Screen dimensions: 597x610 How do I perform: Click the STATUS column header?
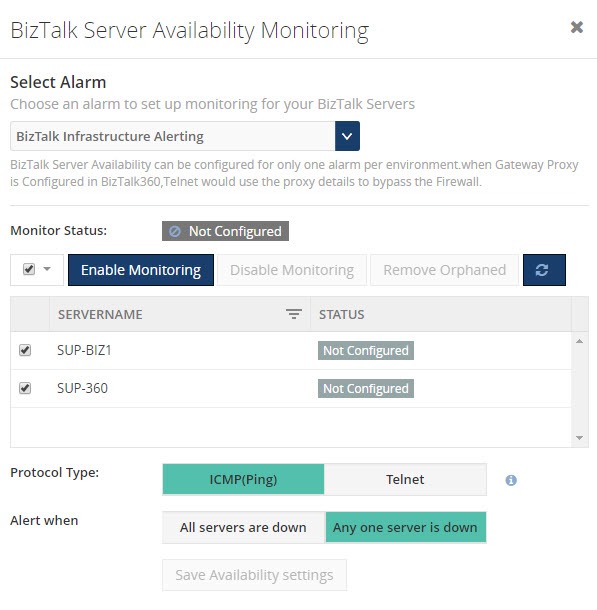(x=341, y=314)
